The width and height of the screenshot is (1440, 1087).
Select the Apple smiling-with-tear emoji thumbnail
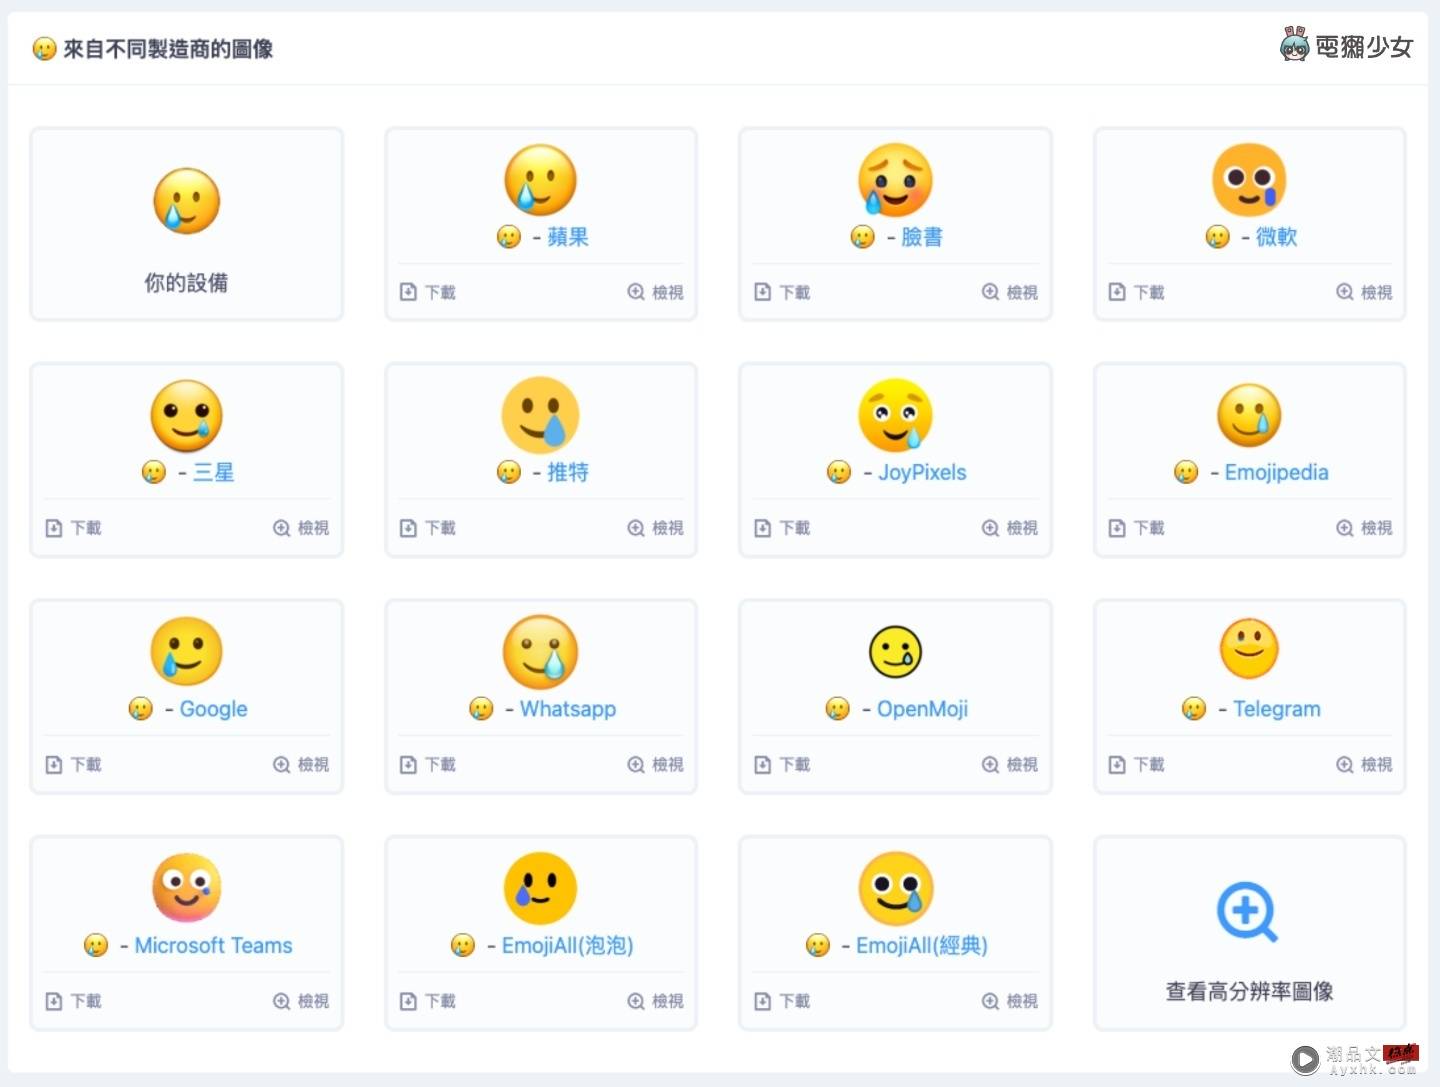pos(541,180)
